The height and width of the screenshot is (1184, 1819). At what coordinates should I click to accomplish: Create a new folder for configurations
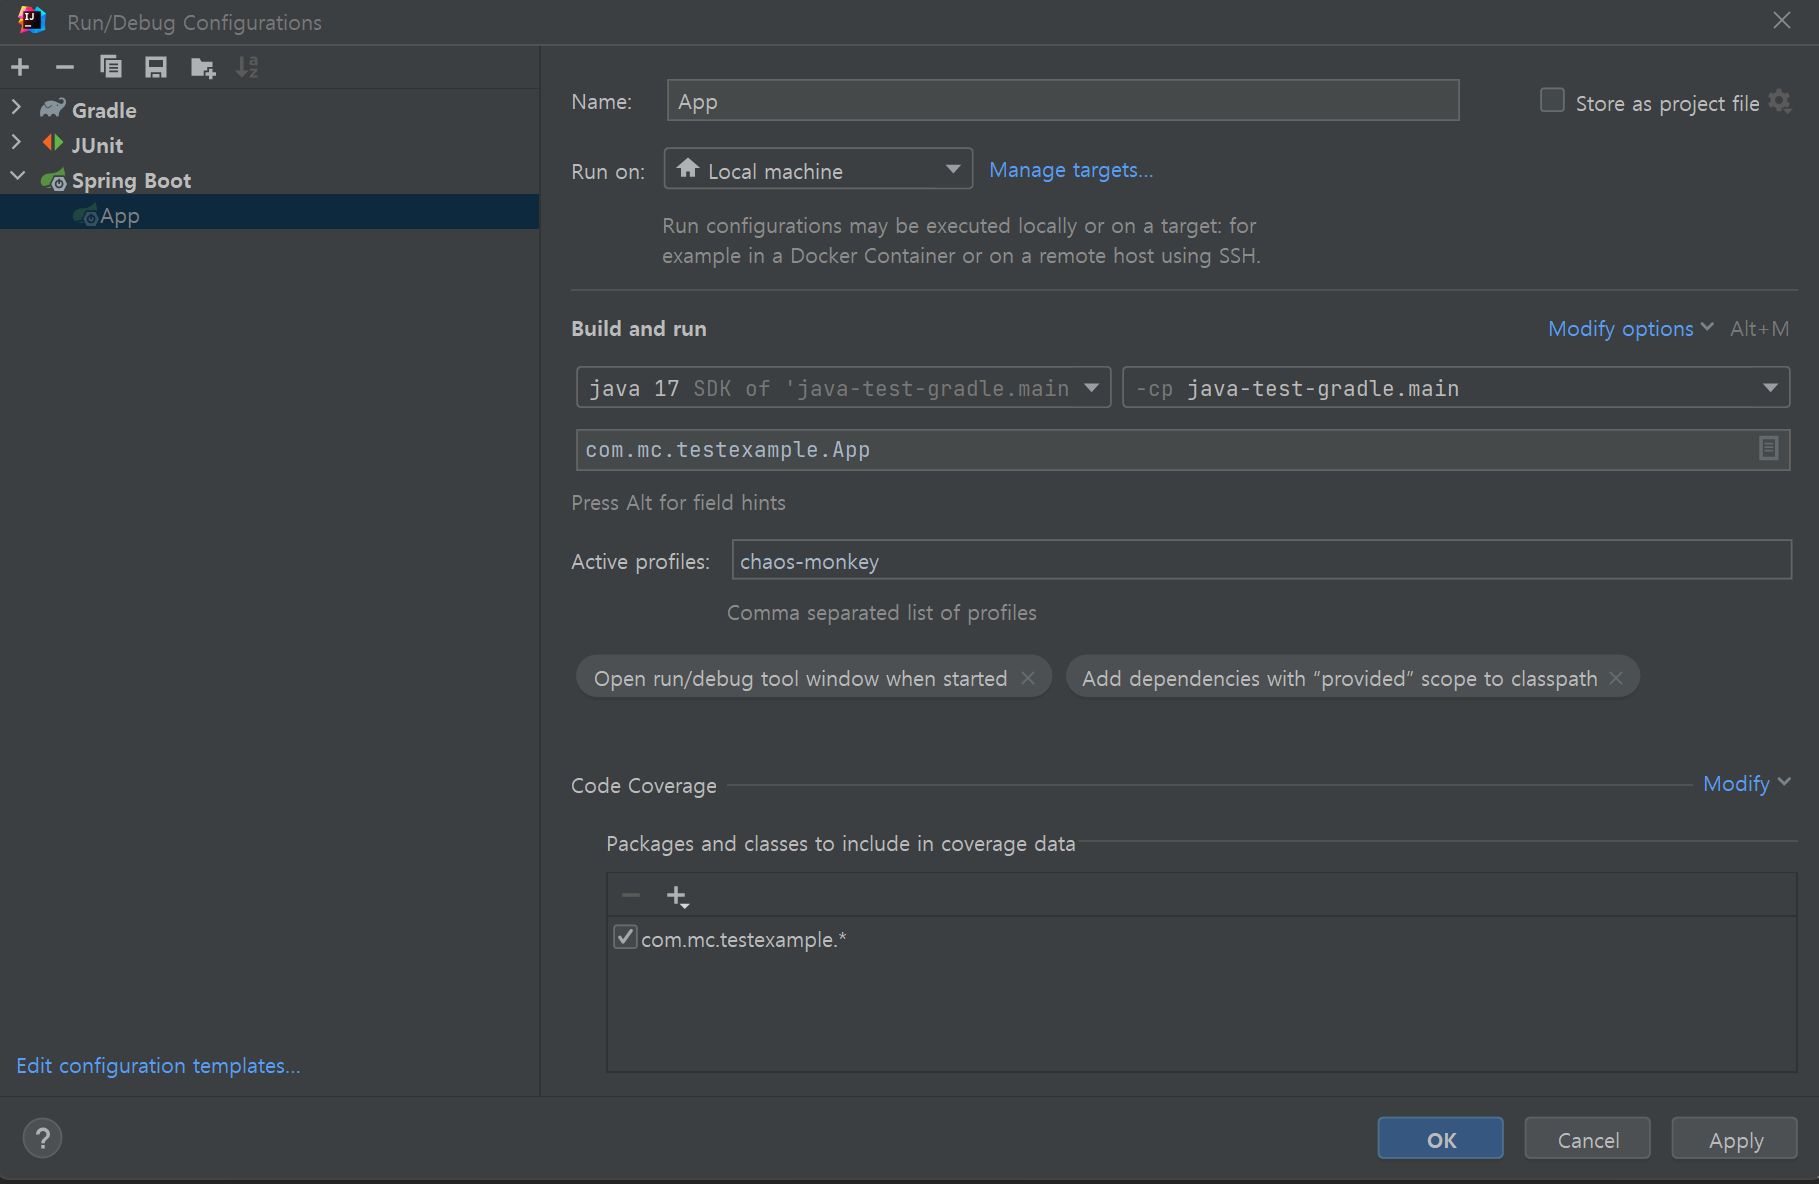point(203,67)
